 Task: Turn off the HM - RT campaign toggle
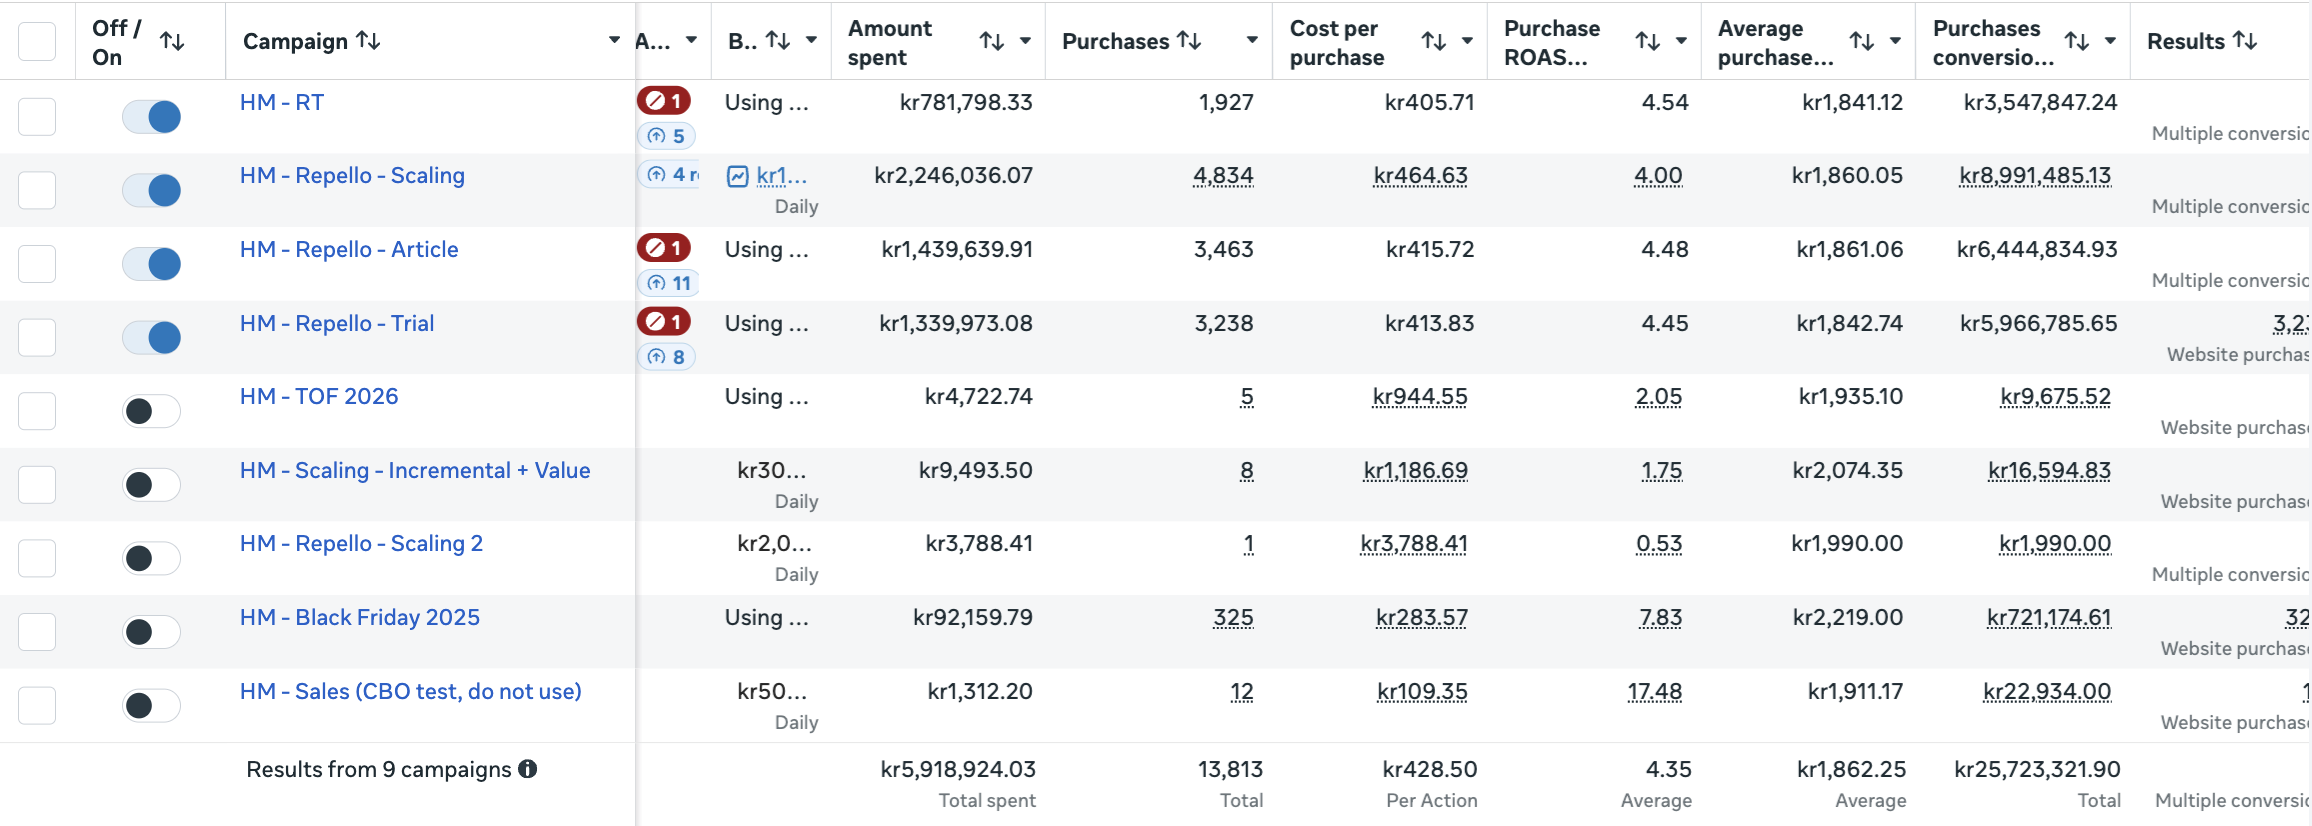(x=151, y=117)
